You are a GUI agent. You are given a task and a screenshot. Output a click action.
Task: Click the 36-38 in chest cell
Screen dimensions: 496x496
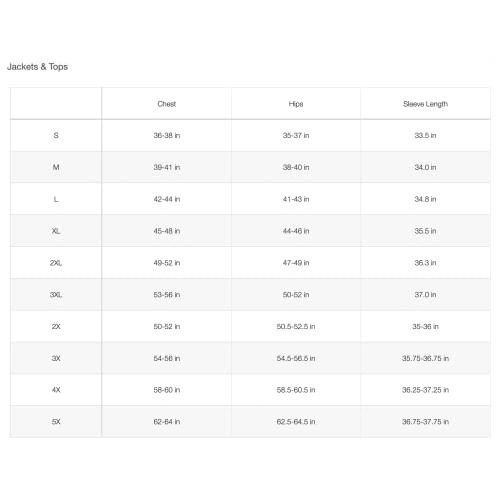tap(167, 135)
